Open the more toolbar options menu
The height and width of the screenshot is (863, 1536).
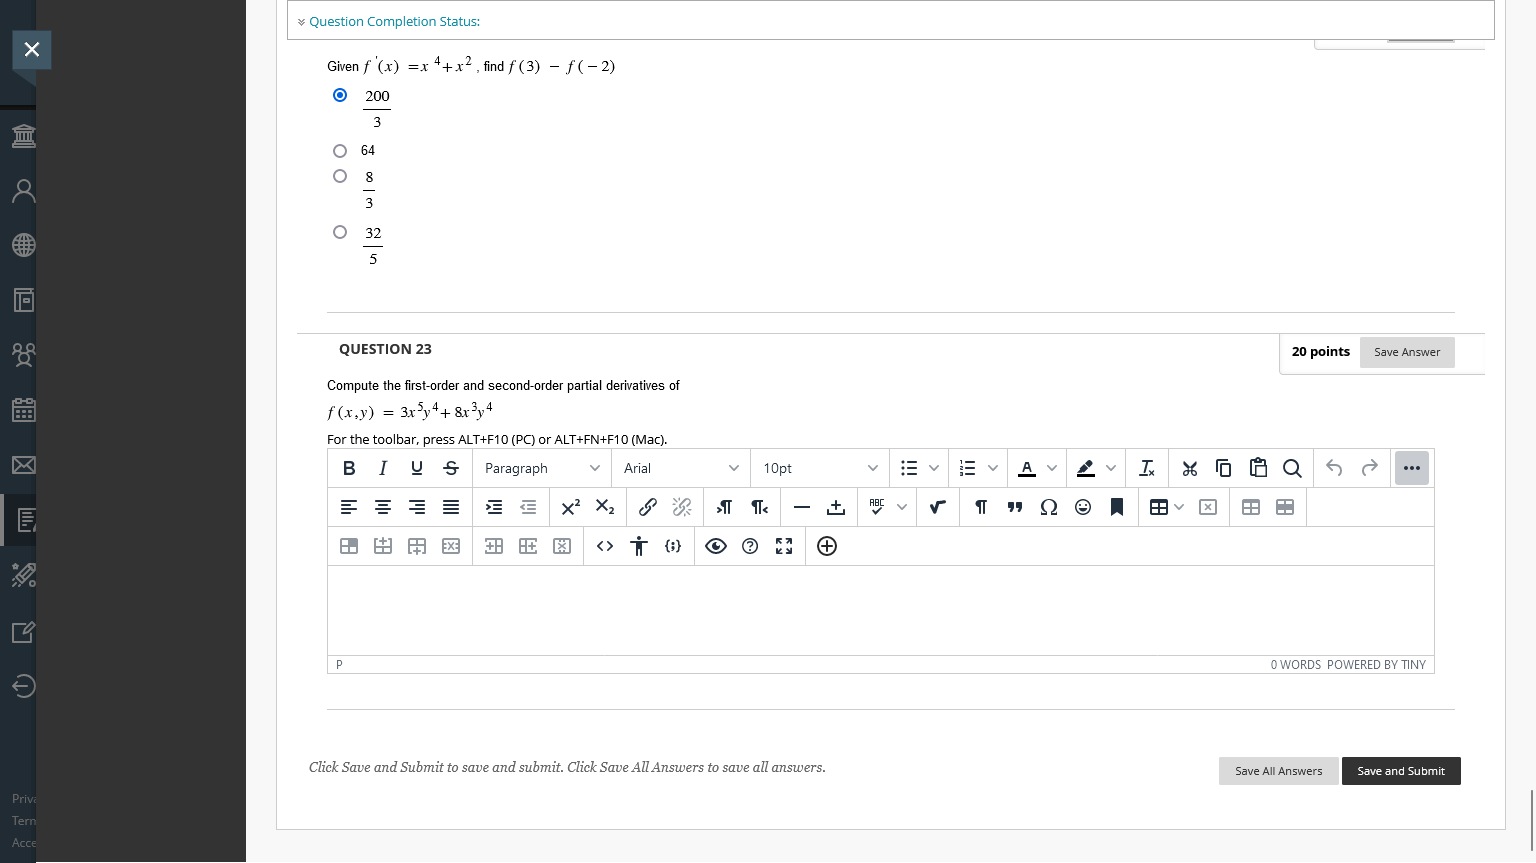pos(1412,467)
